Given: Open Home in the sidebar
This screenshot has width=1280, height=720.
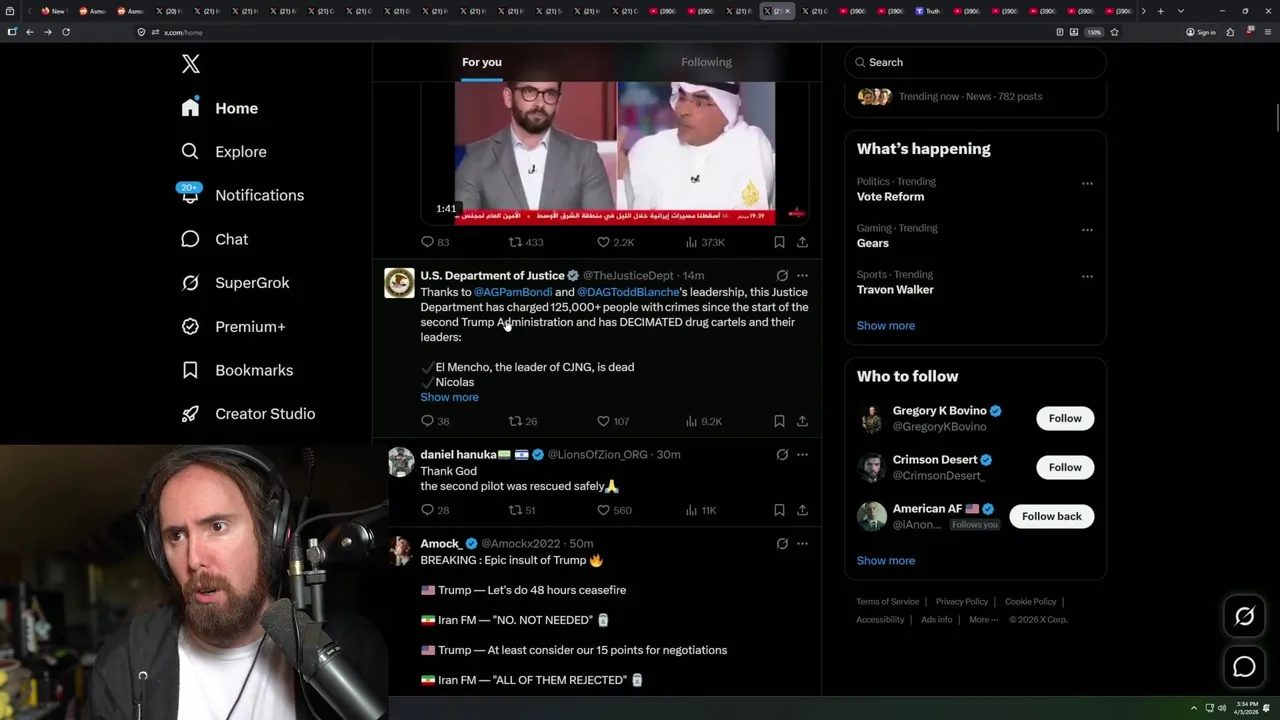Looking at the screenshot, I should [220, 108].
